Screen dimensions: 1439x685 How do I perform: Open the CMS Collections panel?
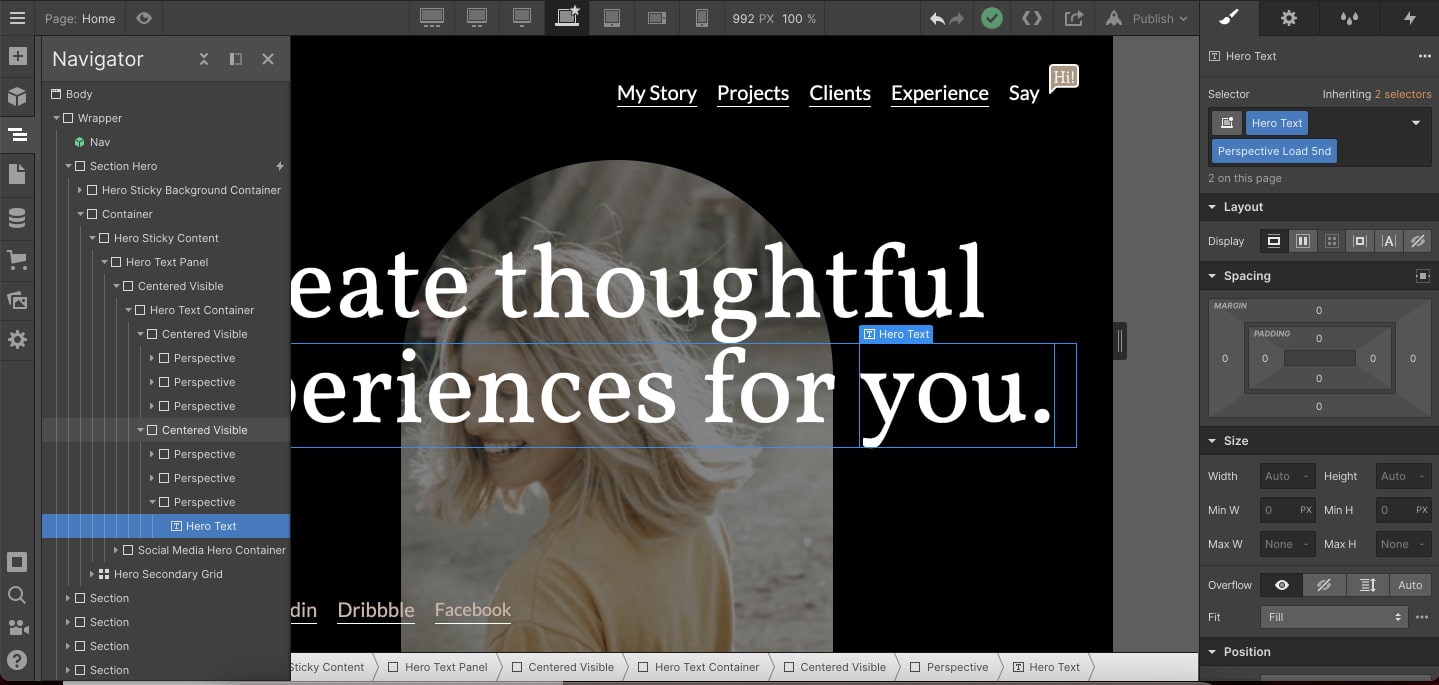pos(17,218)
